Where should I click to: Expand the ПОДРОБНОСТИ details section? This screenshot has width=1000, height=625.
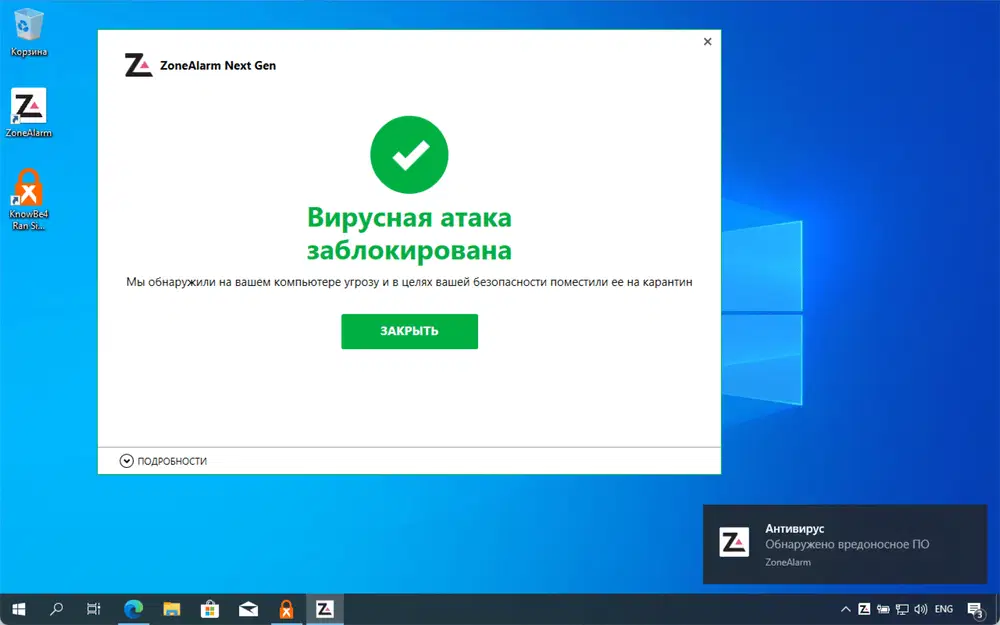pos(163,461)
